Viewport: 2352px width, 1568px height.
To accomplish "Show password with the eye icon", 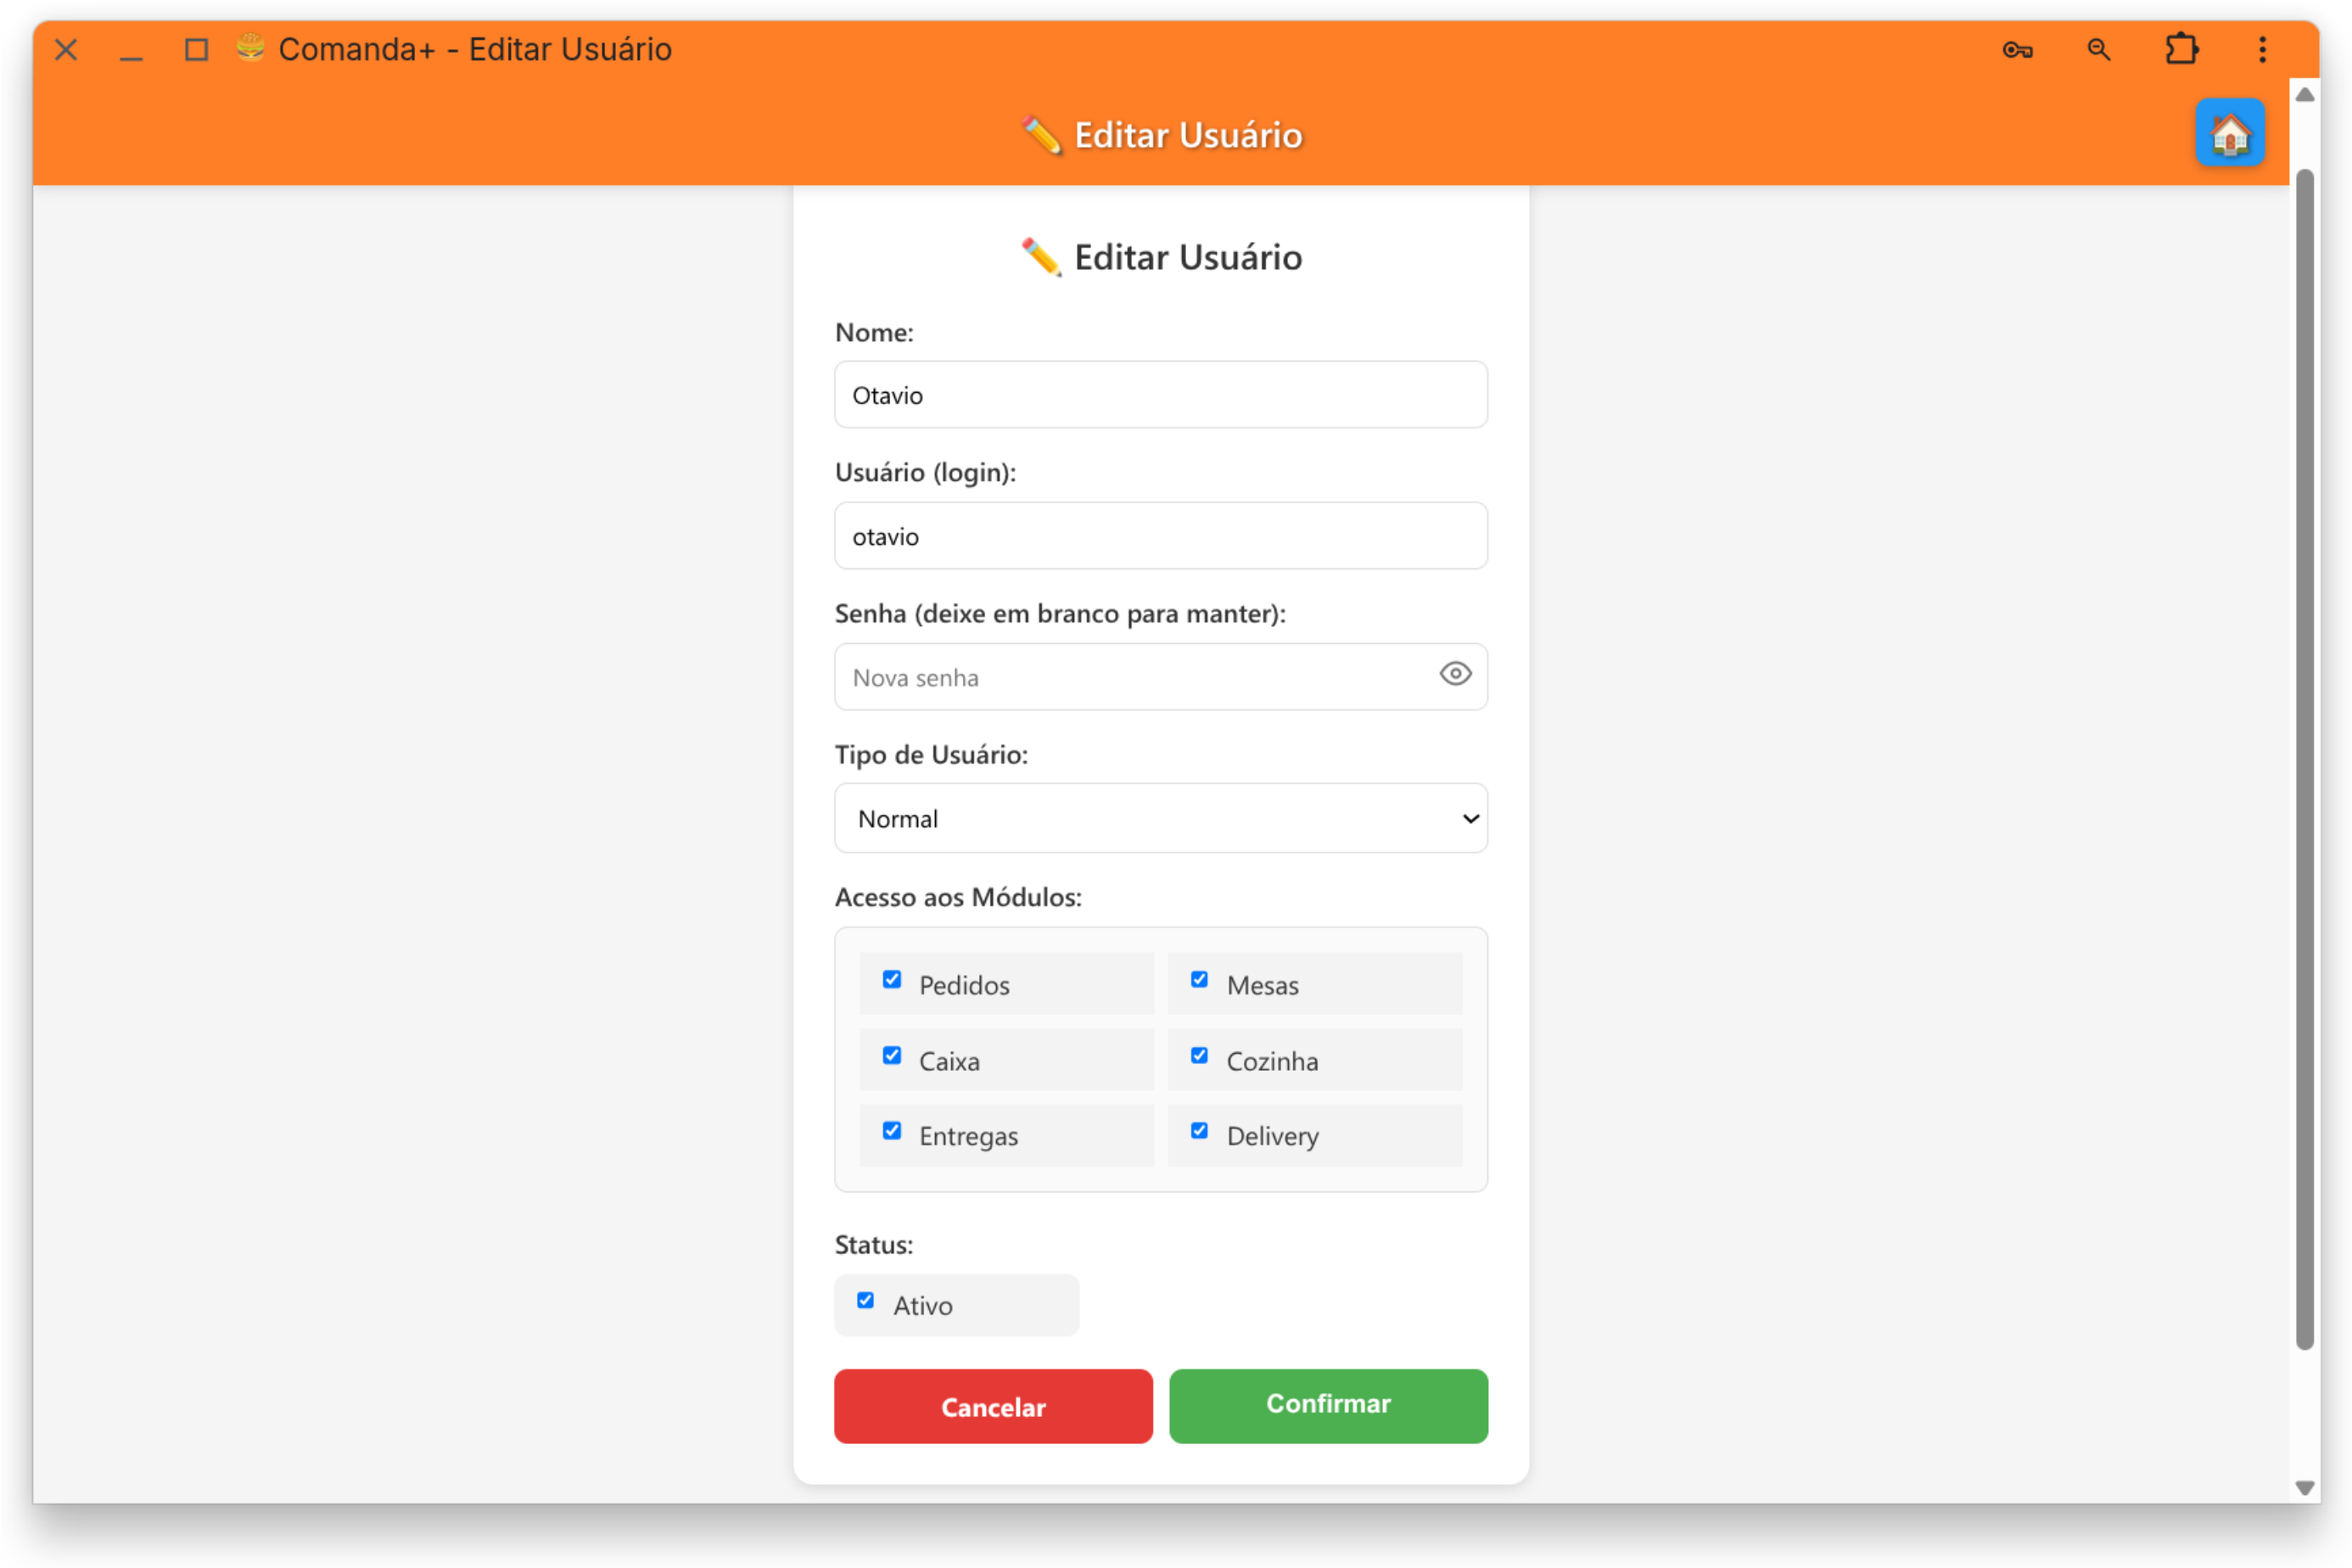I will [1455, 675].
